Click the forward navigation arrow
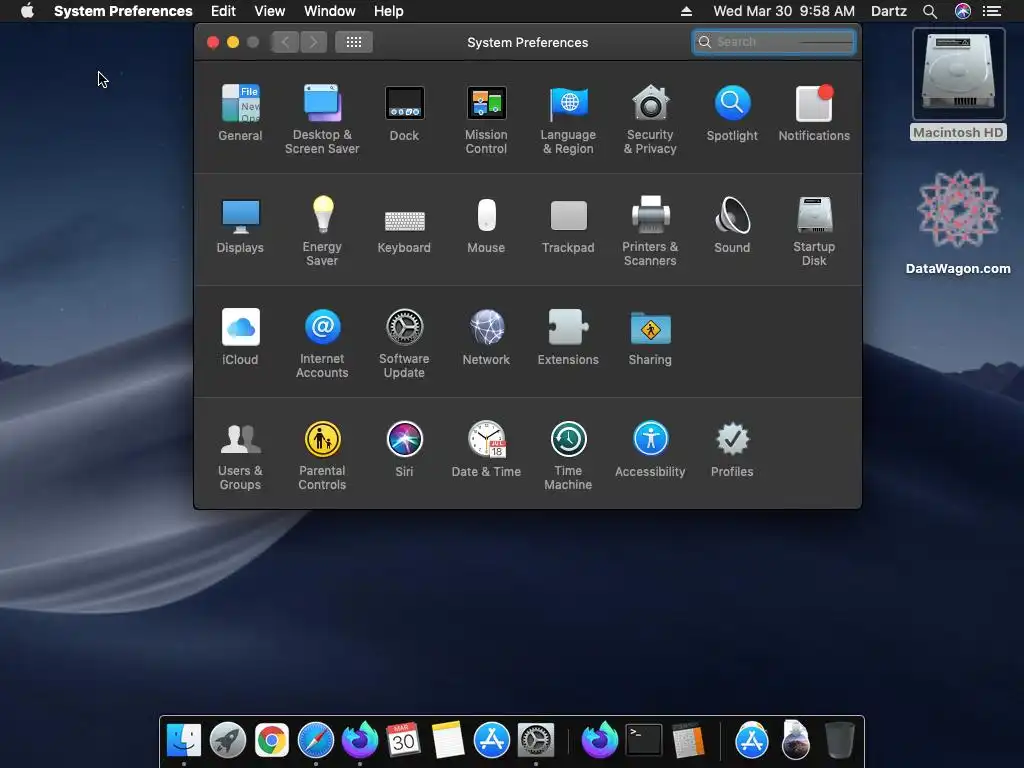 313,42
